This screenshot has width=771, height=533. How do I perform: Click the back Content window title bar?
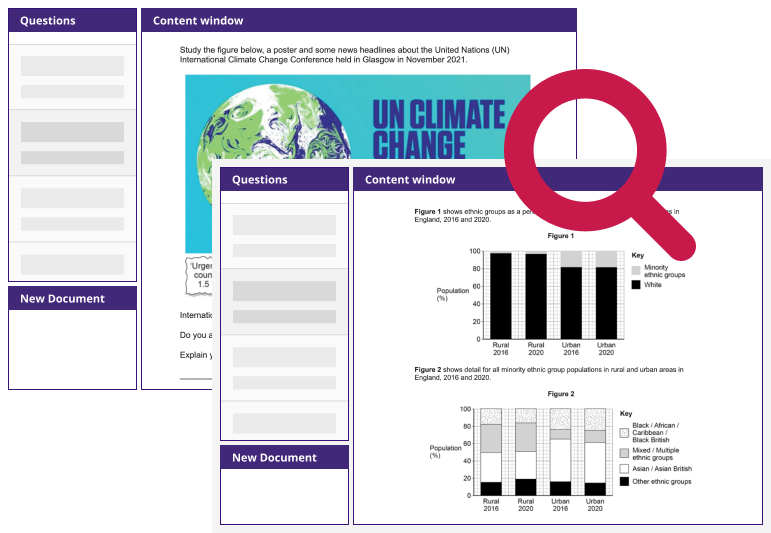tap(358, 21)
